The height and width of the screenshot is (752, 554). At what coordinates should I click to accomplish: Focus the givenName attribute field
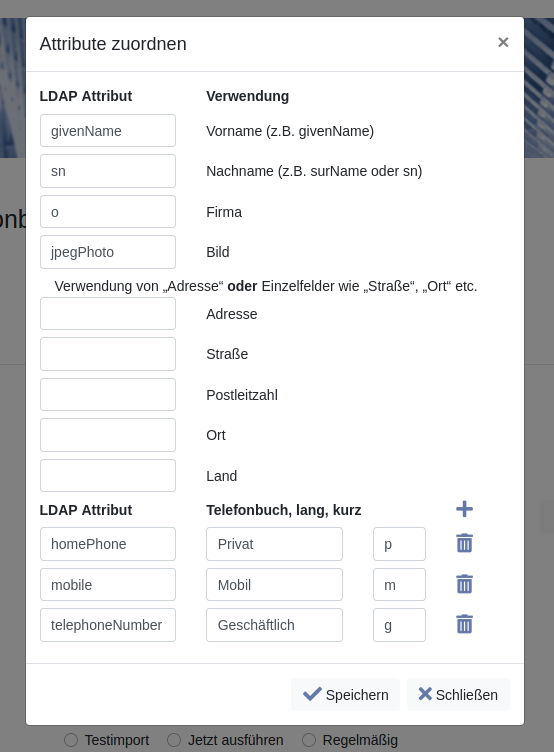pyautogui.click(x=108, y=131)
